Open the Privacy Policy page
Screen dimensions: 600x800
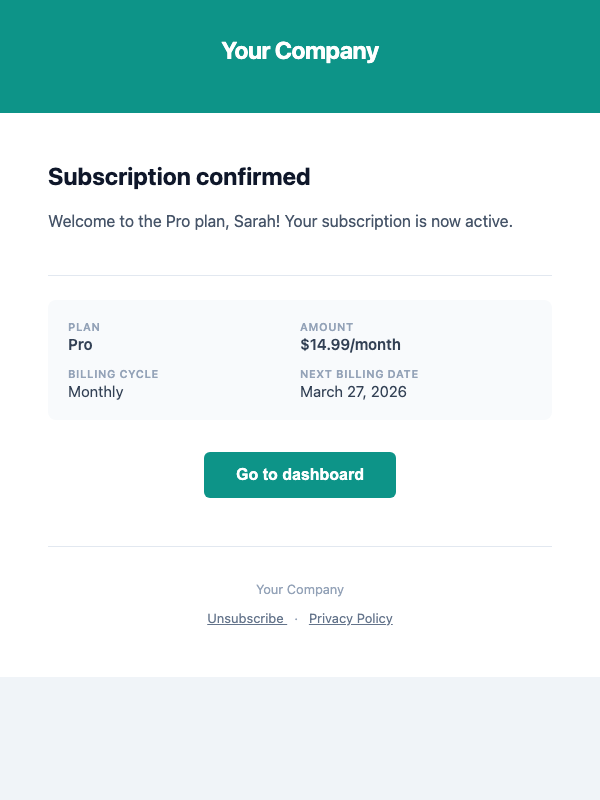[350, 618]
